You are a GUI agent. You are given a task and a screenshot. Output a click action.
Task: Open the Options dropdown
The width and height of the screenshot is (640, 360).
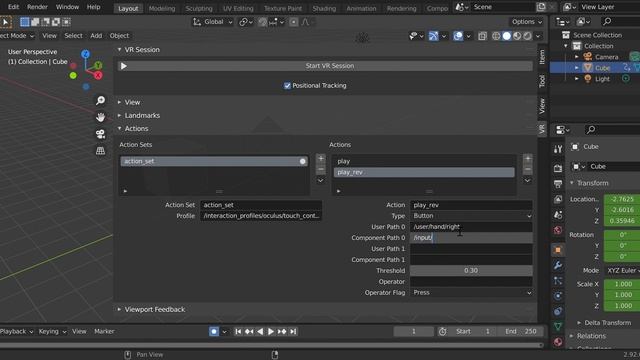527,22
